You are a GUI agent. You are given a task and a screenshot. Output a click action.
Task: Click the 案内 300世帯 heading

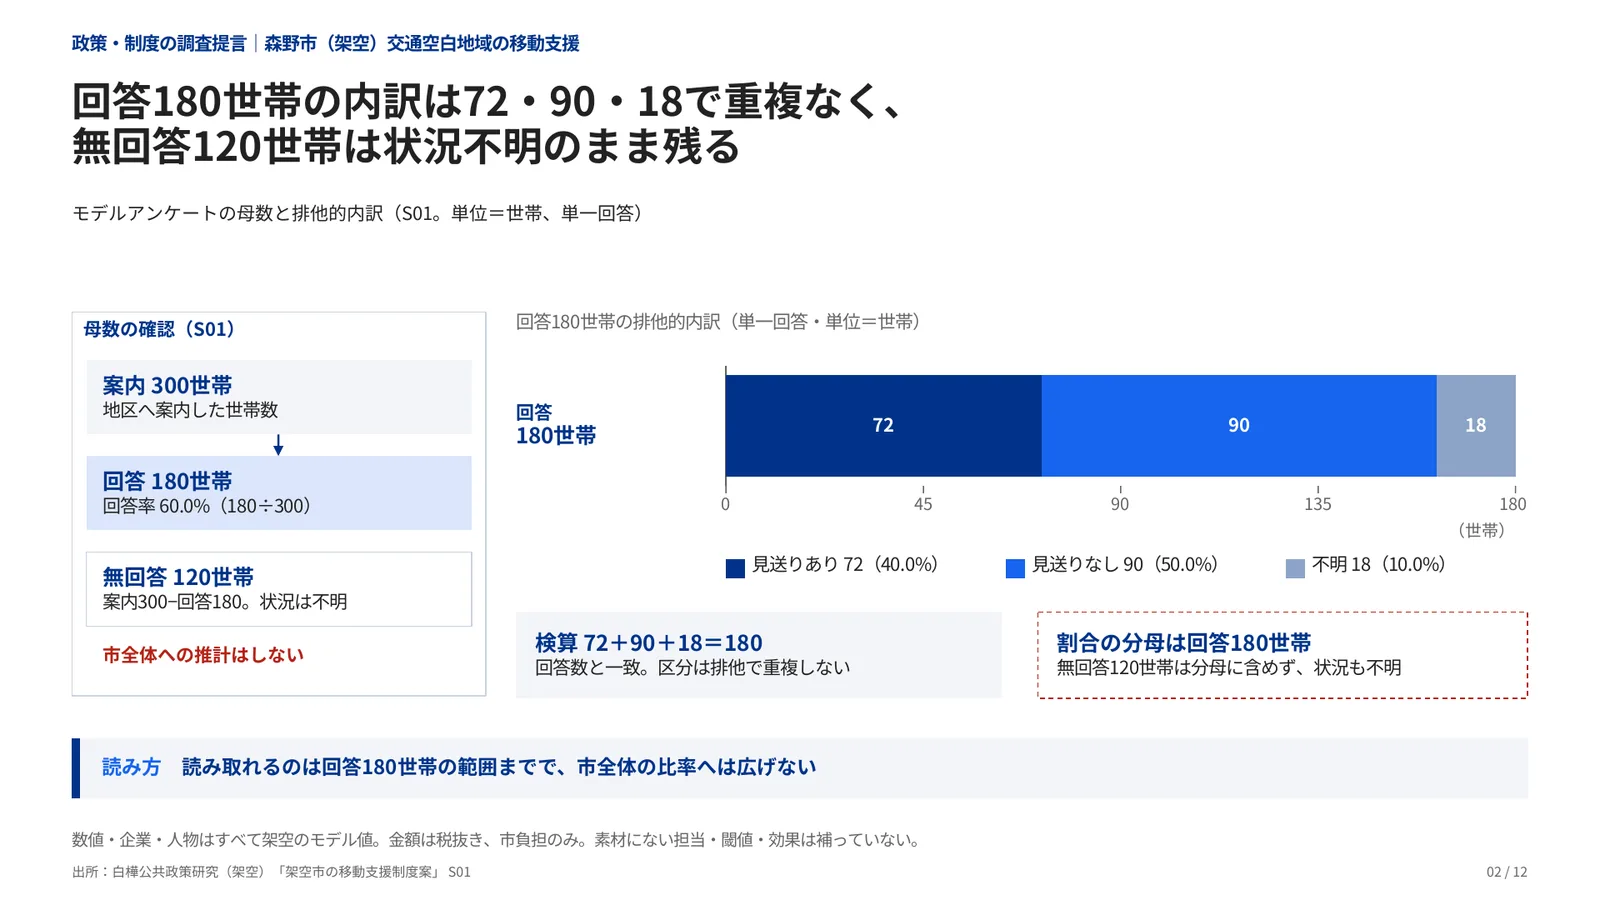(167, 385)
